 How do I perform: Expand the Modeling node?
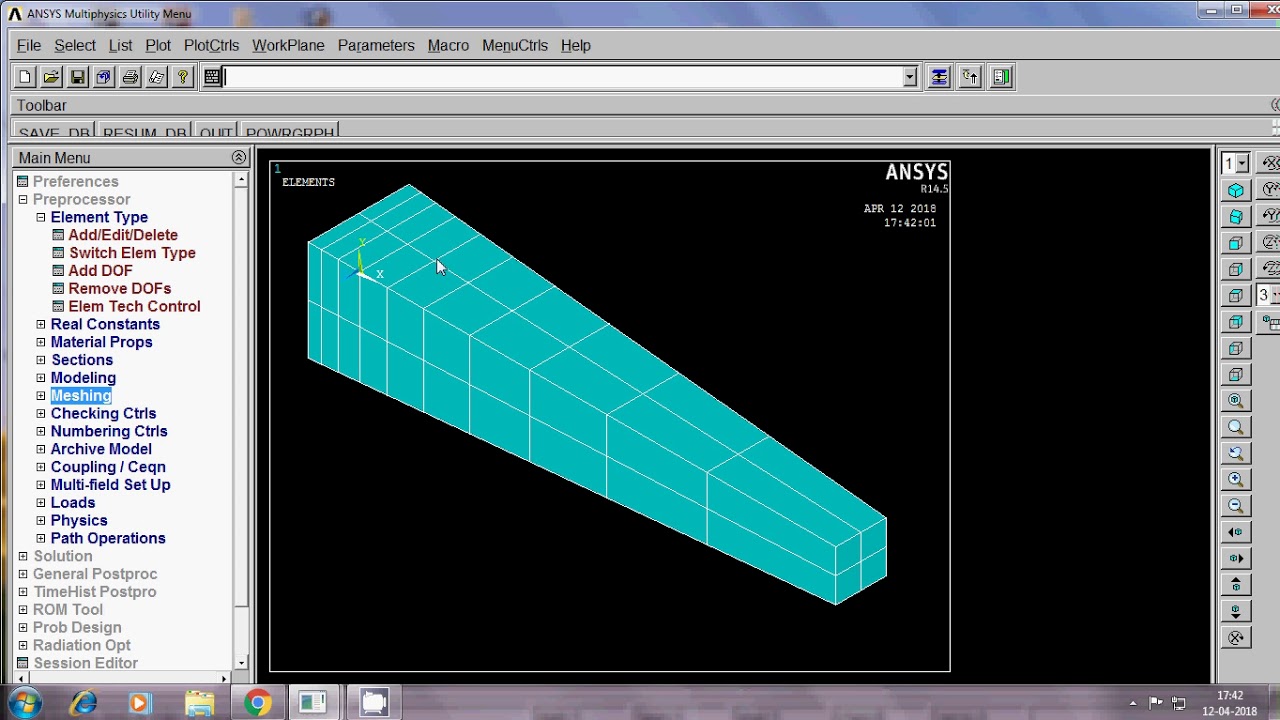click(40, 378)
